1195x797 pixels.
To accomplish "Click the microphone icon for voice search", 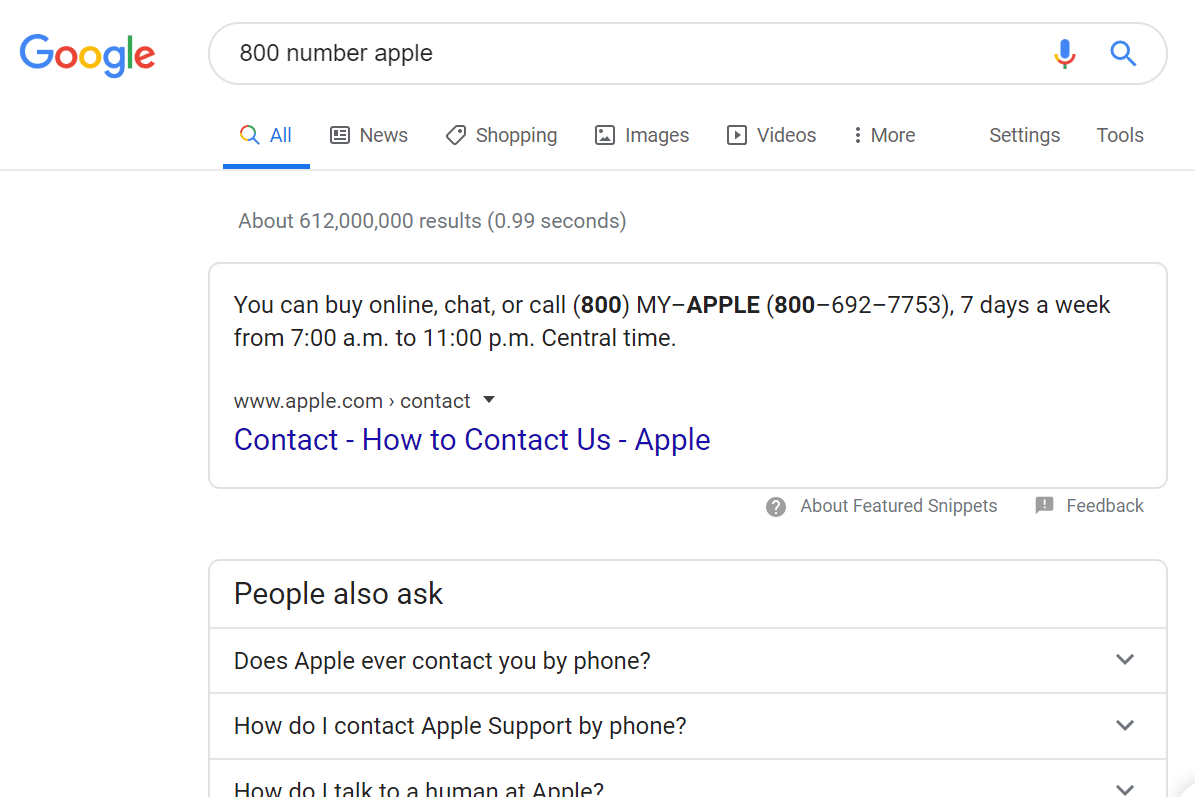I will (1065, 53).
